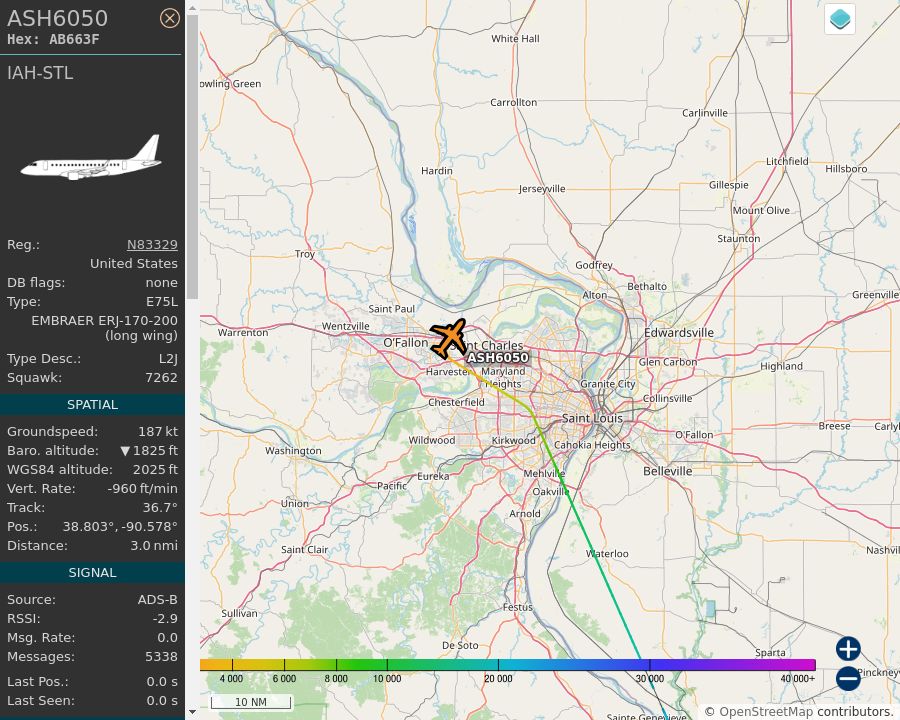This screenshot has height=720, width=900.
Task: Click the Wentzville map label
Action: 346,326
